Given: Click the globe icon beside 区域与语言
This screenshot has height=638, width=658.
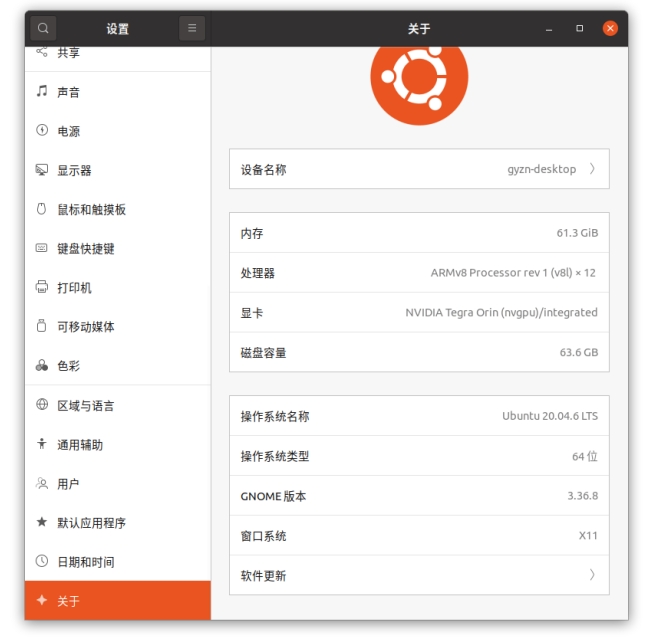Looking at the screenshot, I should click(x=42, y=405).
